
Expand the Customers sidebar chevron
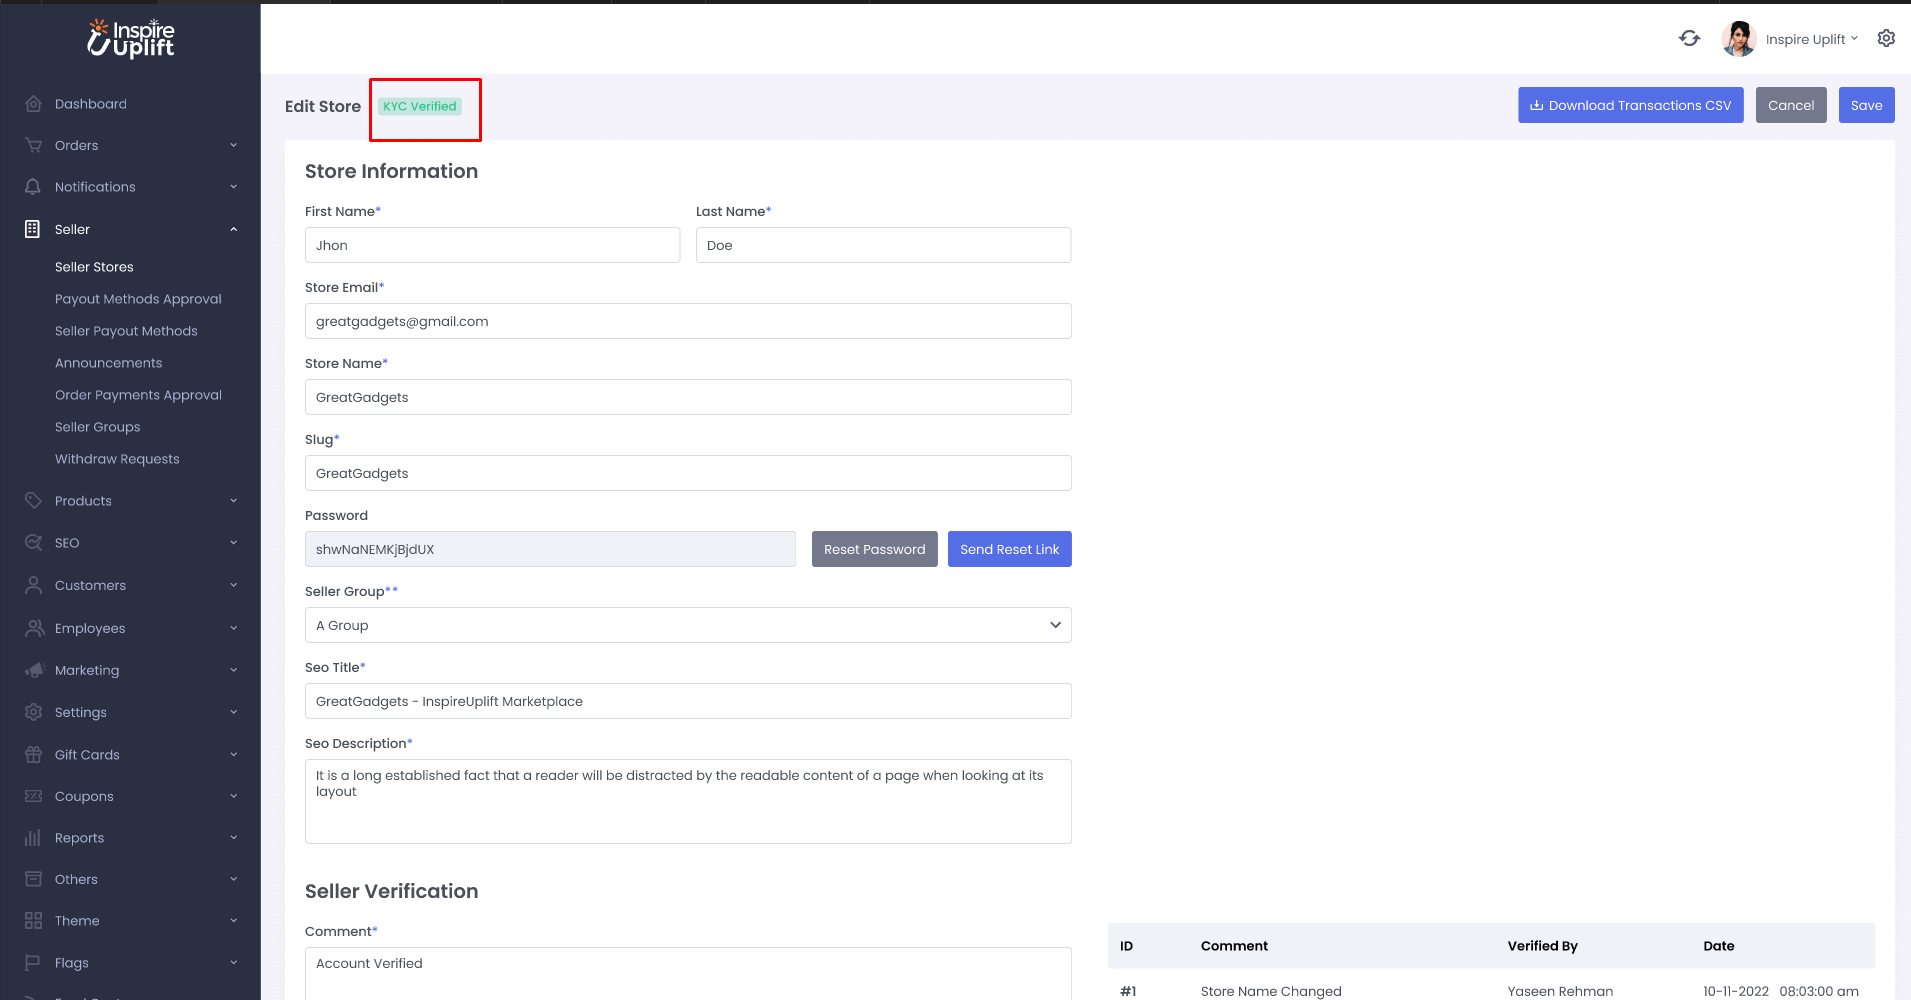coord(234,585)
